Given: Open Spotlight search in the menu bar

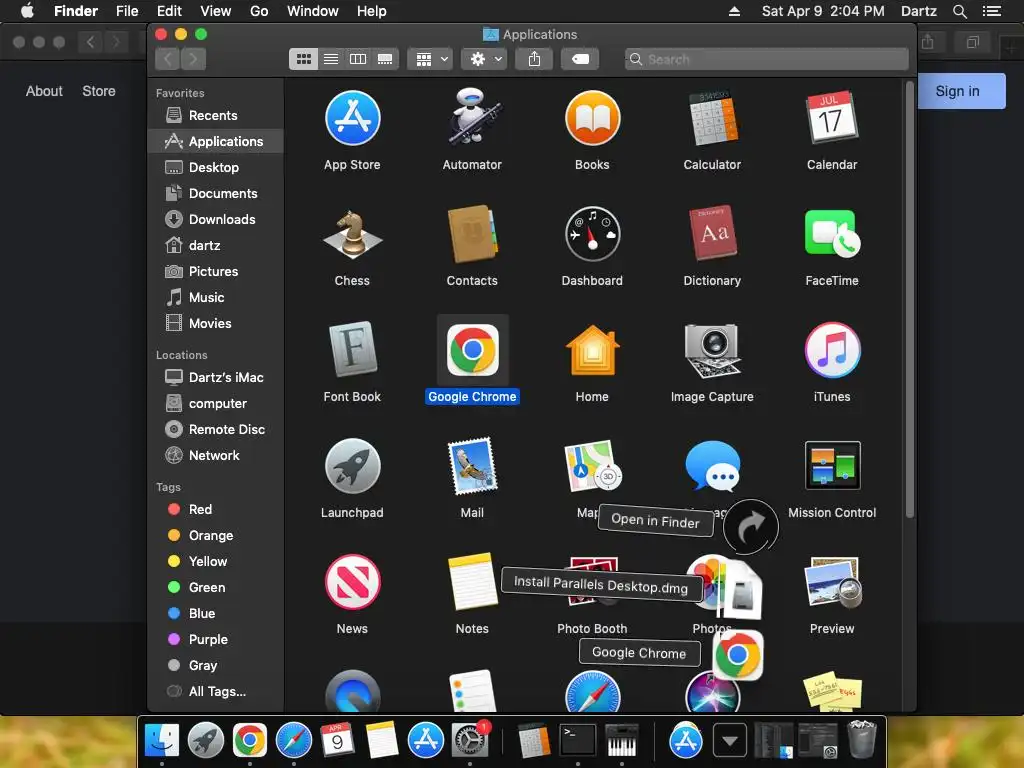Looking at the screenshot, I should [959, 11].
